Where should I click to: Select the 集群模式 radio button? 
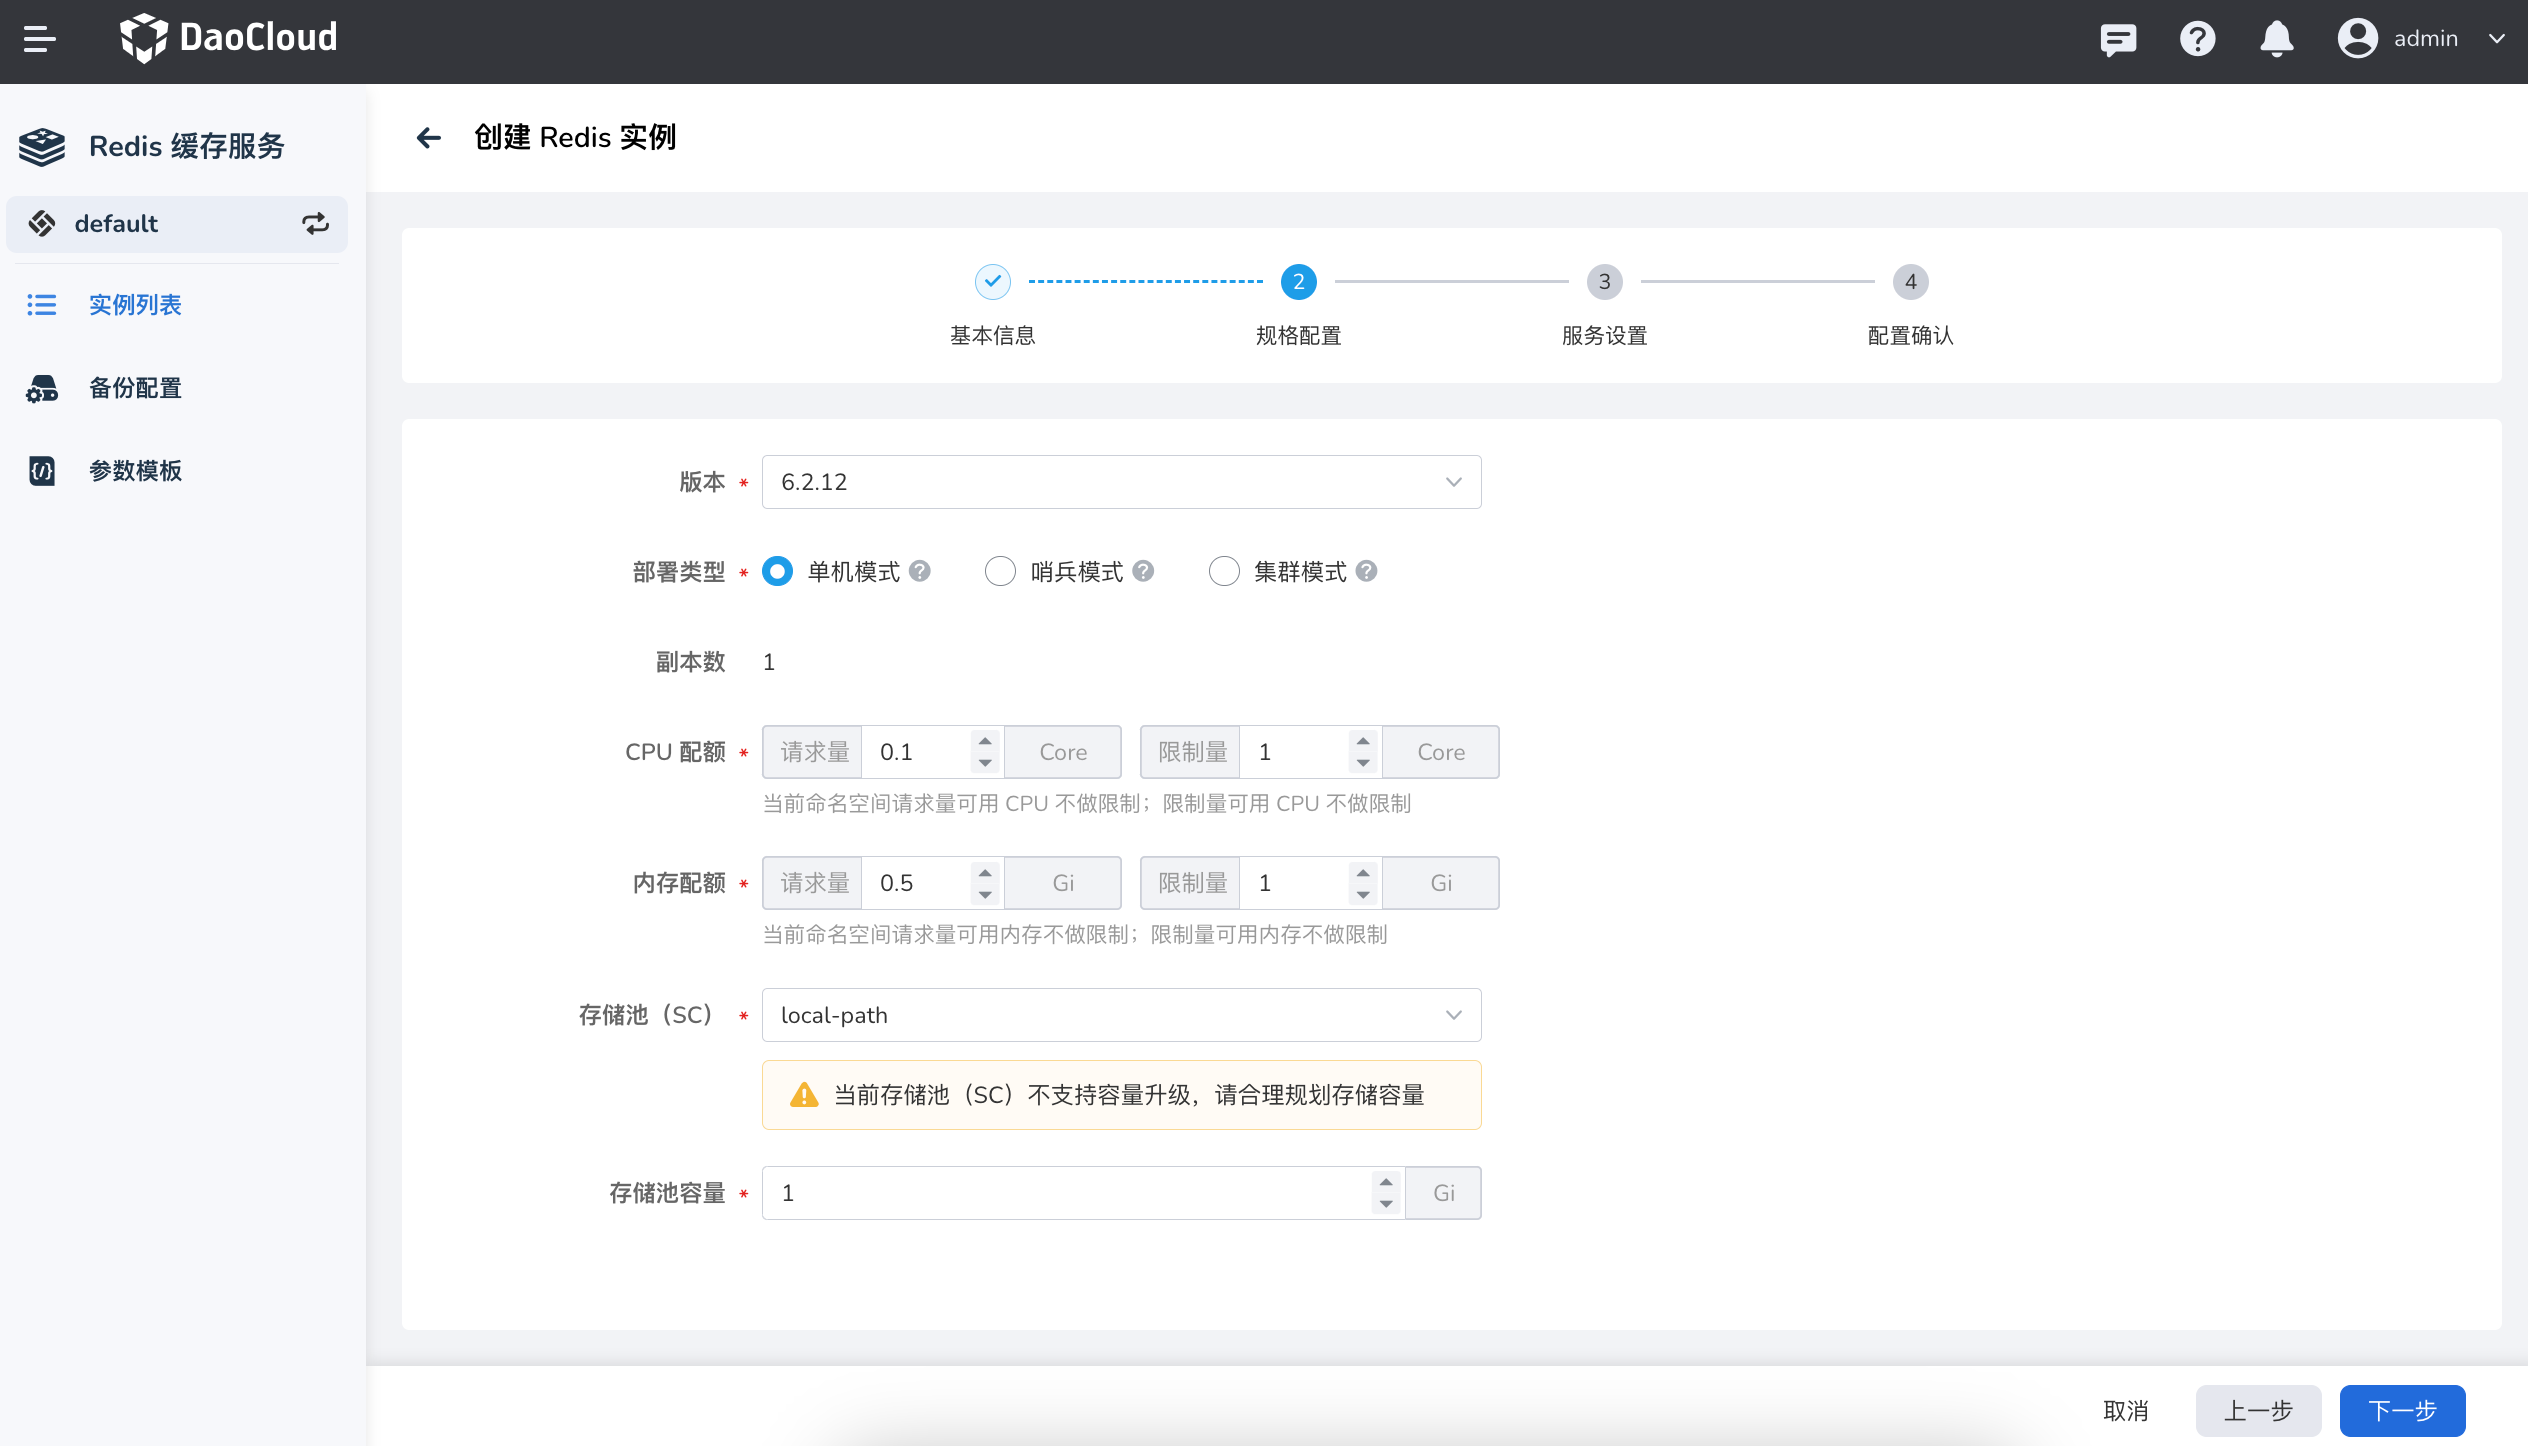[x=1224, y=571]
